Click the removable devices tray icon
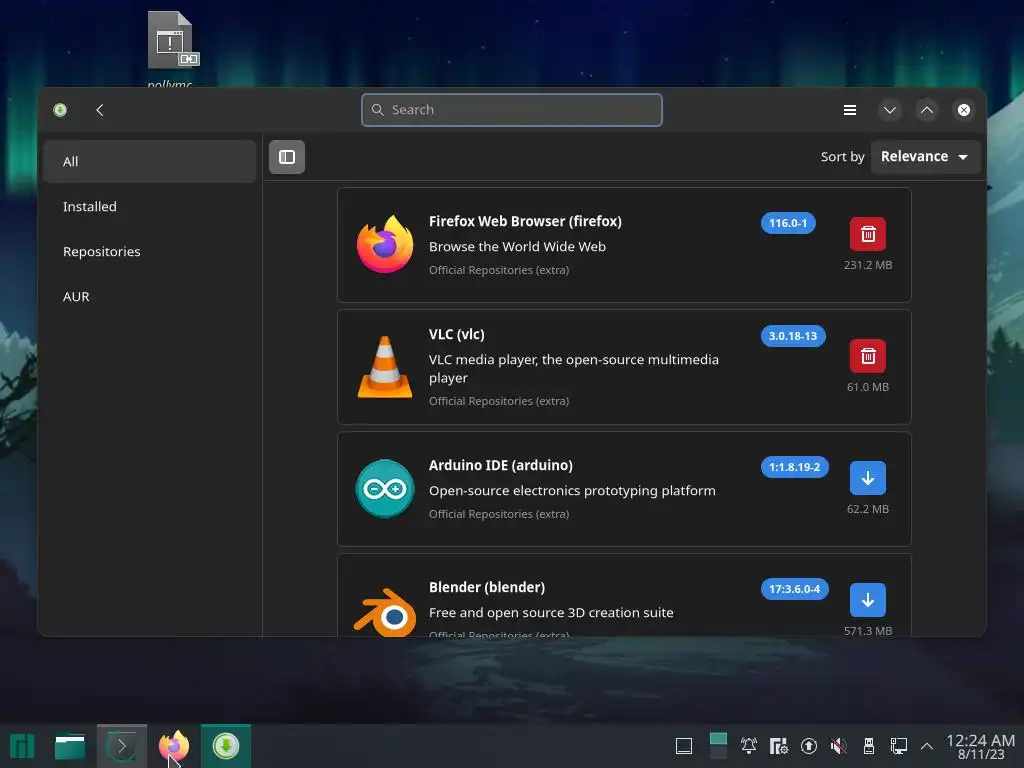This screenshot has width=1024, height=768. tap(869, 746)
